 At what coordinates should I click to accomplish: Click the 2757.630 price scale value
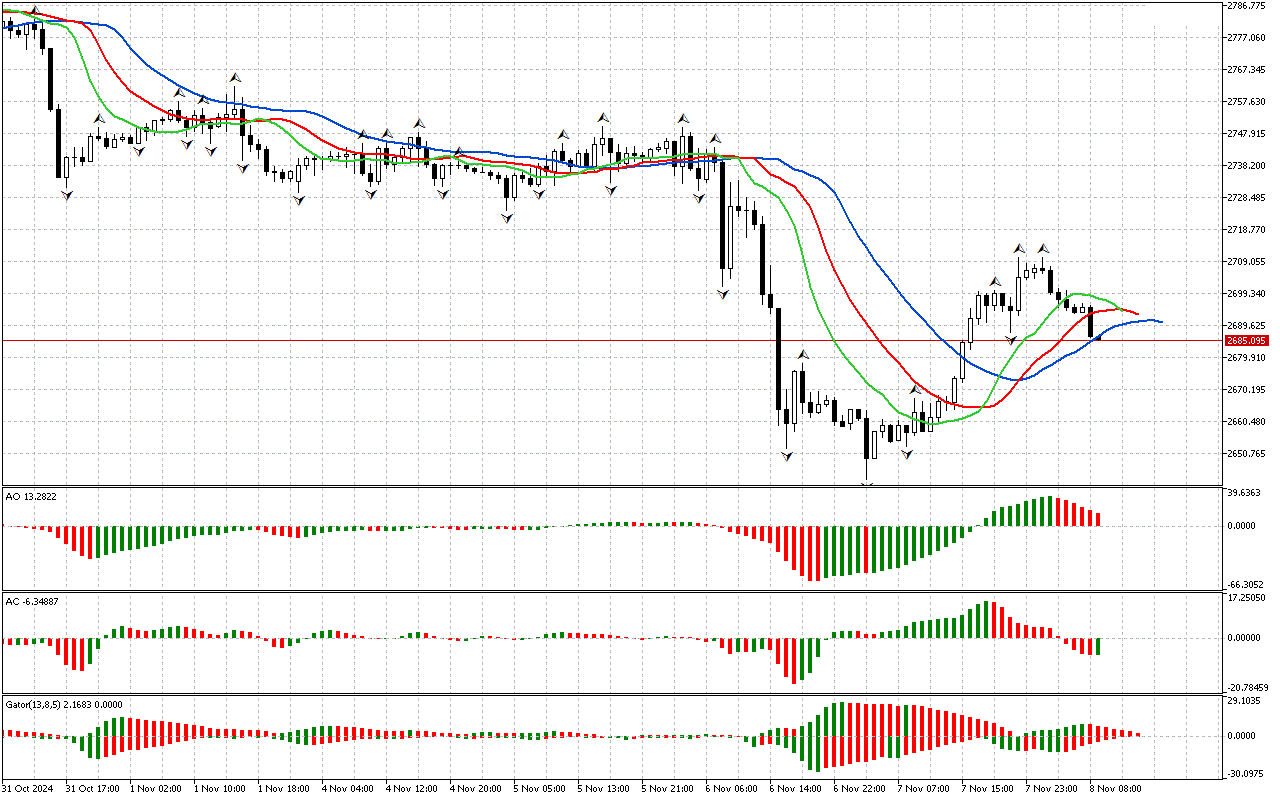(x=1248, y=102)
